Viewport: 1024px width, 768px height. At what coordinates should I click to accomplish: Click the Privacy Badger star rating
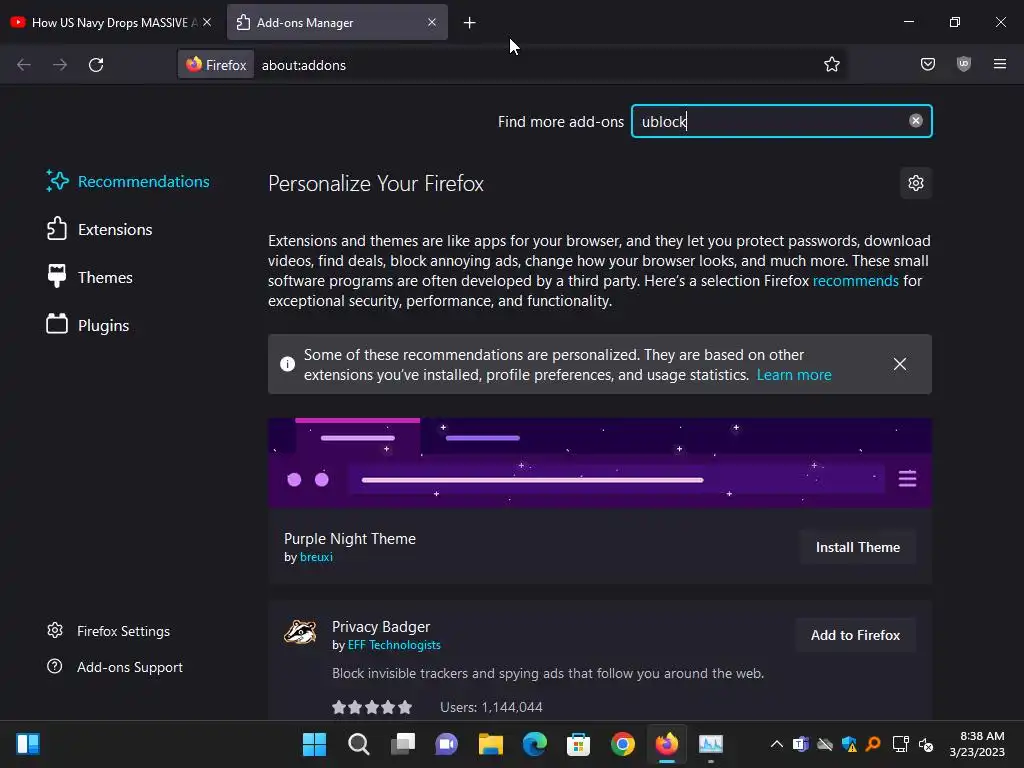(x=372, y=707)
